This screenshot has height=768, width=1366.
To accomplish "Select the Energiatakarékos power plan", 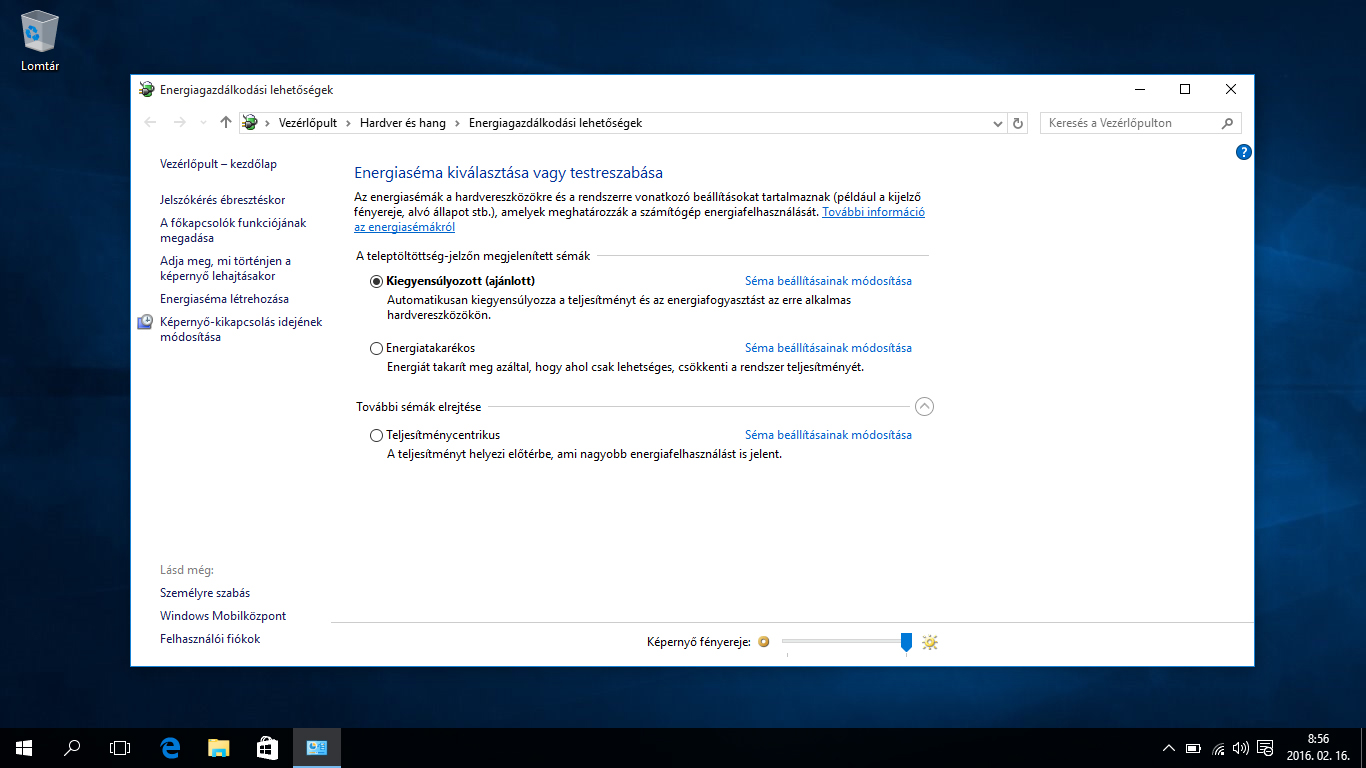I will (x=377, y=349).
